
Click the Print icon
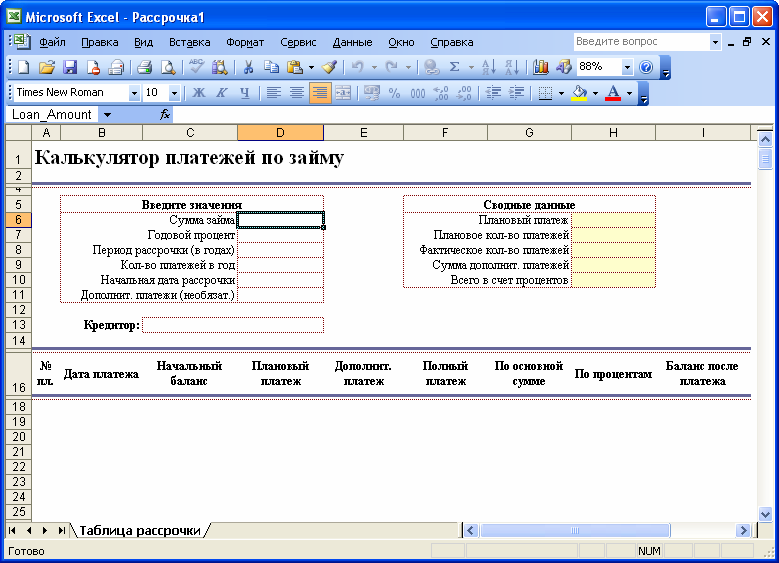pyautogui.click(x=145, y=67)
